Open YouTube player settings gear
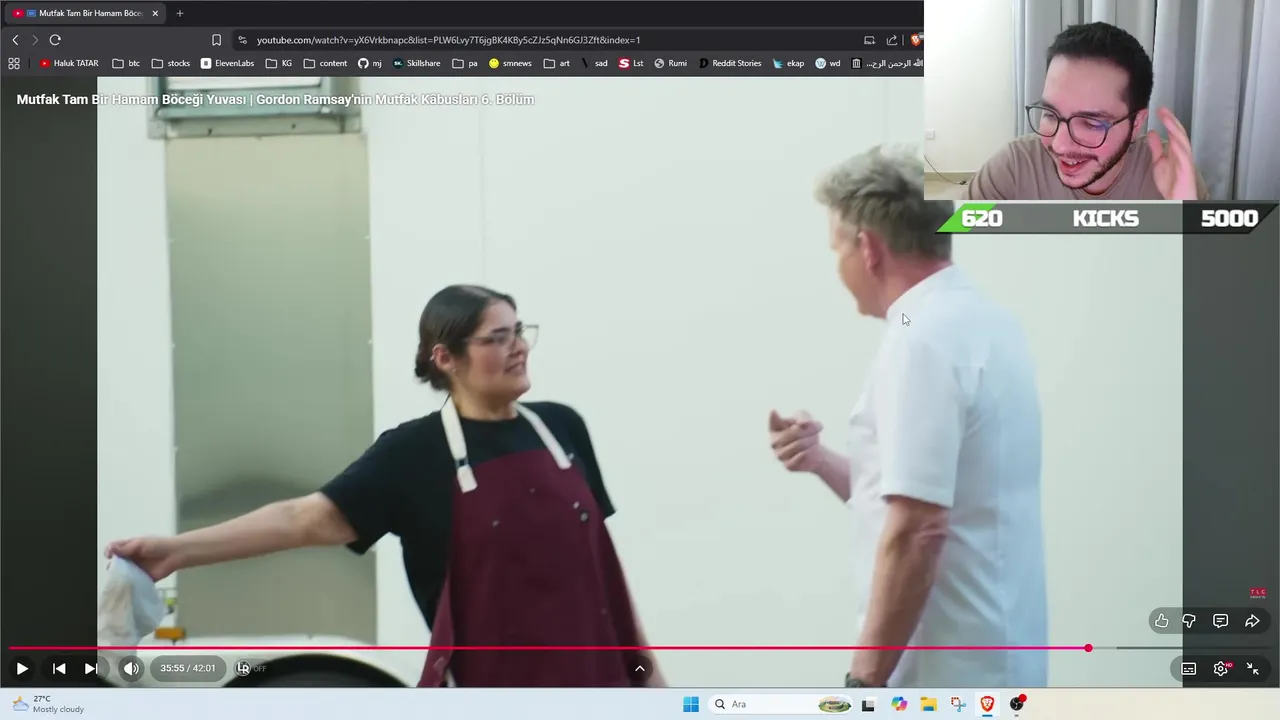The width and height of the screenshot is (1280, 720). 1220,669
